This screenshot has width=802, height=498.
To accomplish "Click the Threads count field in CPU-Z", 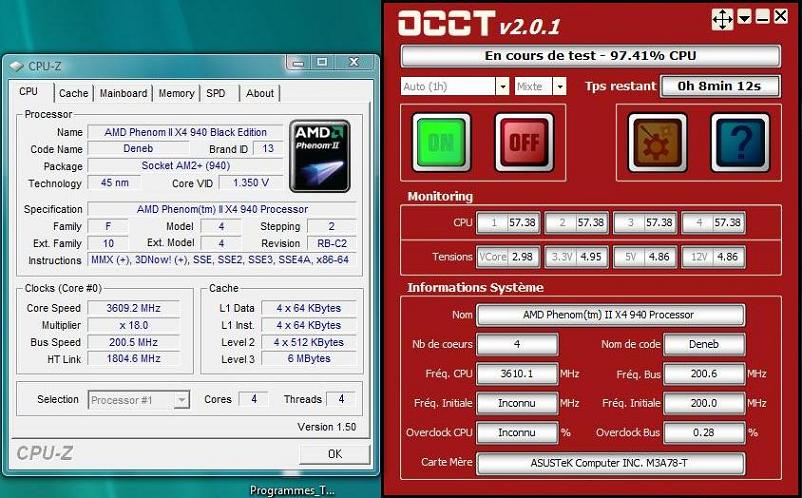I will tap(341, 399).
